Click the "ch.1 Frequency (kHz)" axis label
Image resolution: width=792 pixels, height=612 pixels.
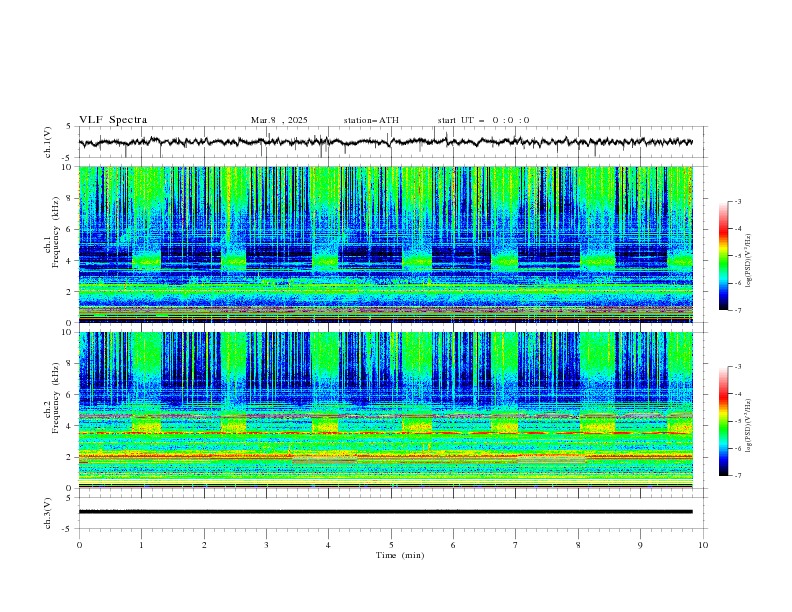52,234
